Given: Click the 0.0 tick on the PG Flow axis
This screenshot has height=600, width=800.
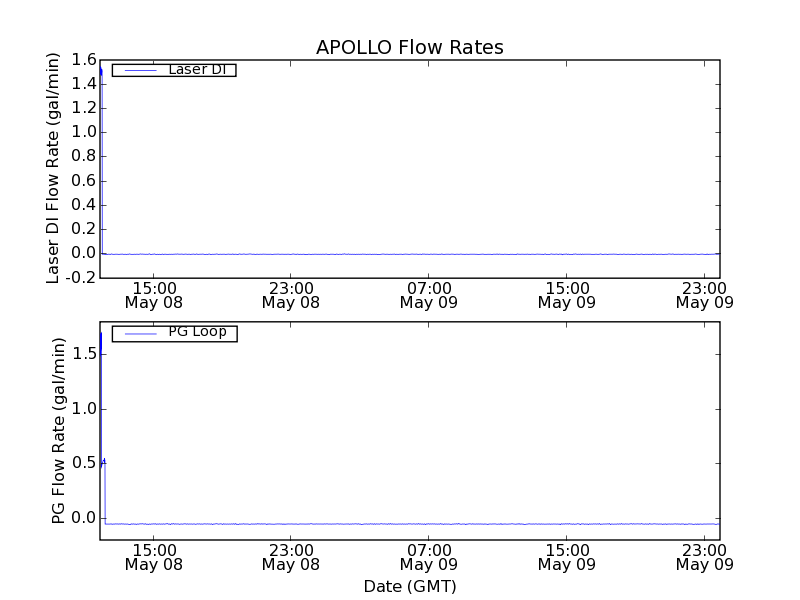Looking at the screenshot, I should point(84,518).
